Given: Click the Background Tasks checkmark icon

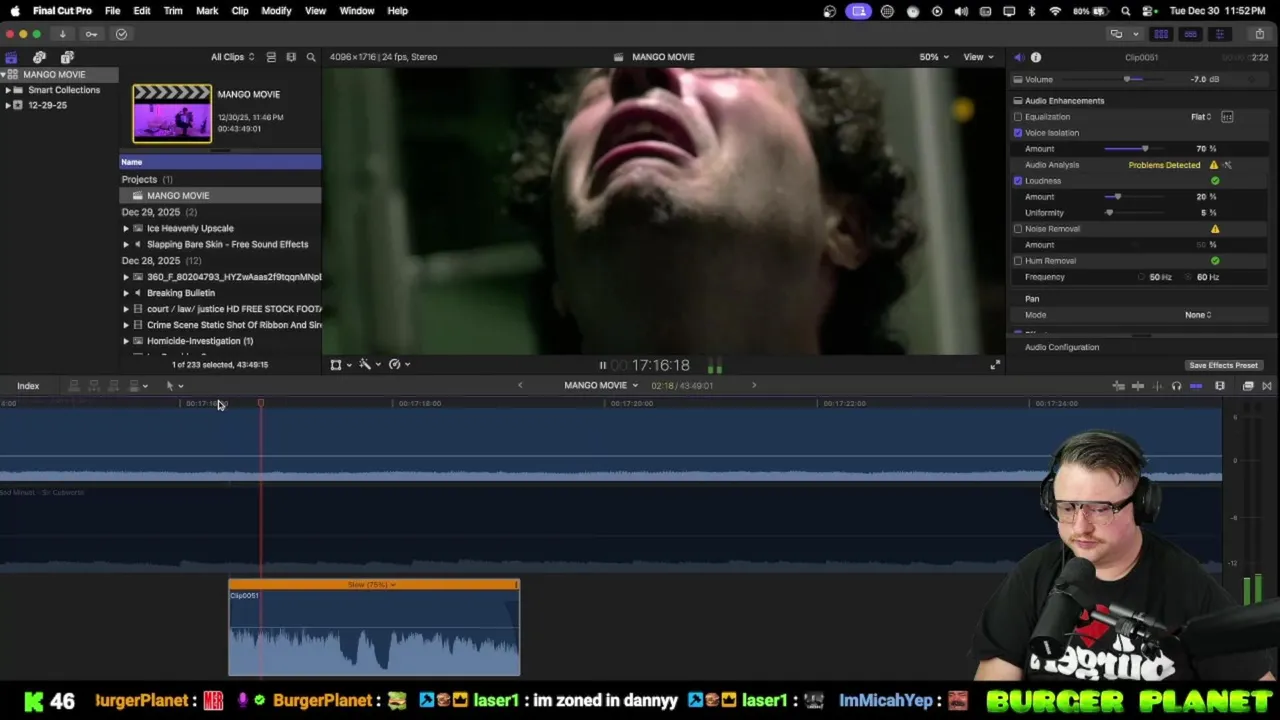Looking at the screenshot, I should tap(121, 34).
